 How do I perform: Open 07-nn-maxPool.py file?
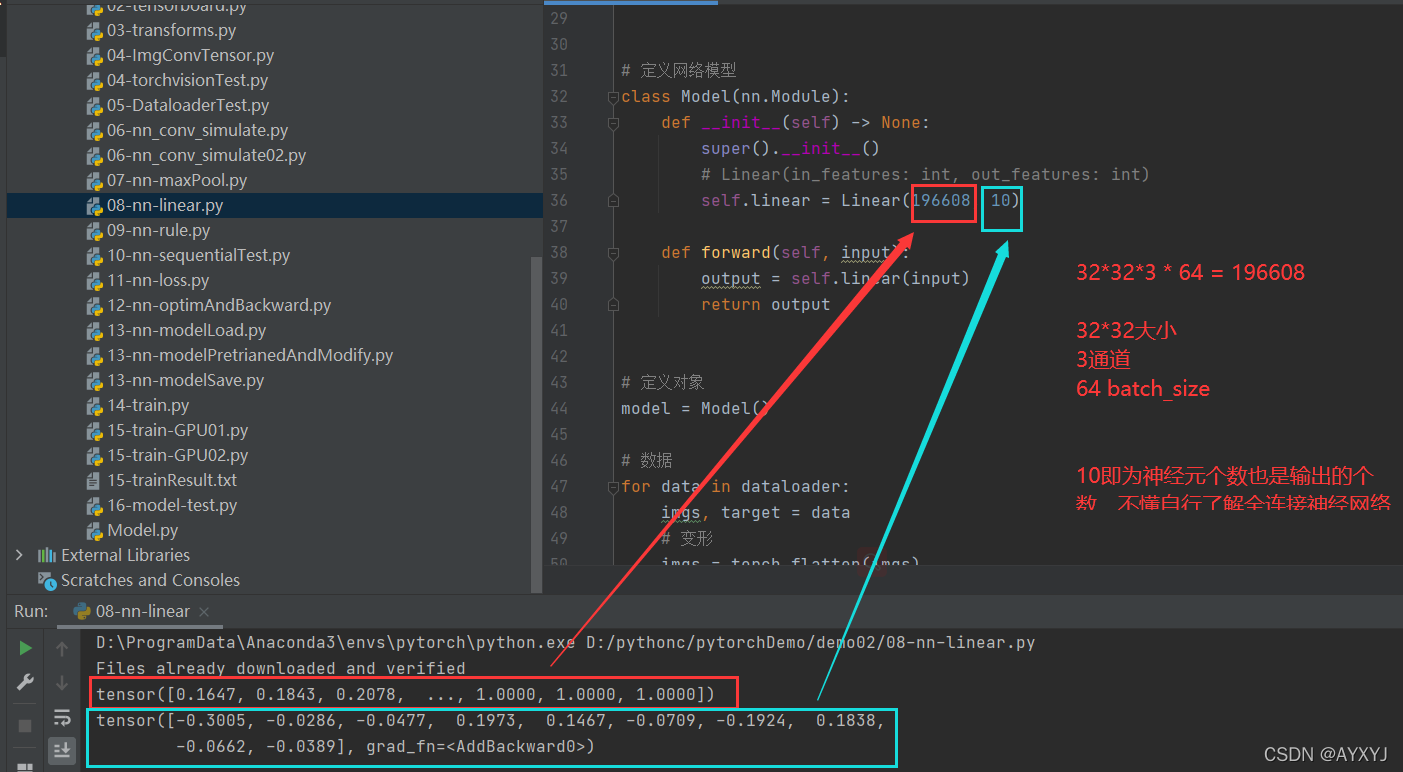pyautogui.click(x=177, y=180)
